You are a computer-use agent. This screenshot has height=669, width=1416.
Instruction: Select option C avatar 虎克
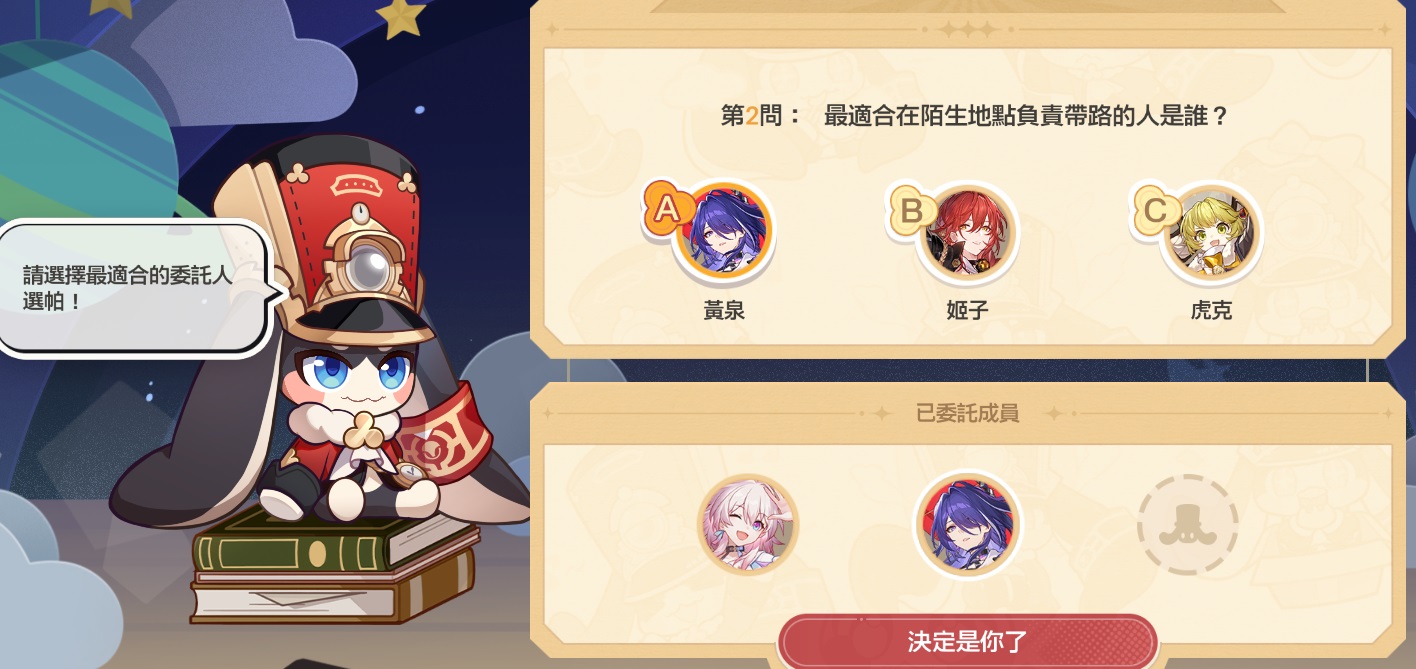(1211, 233)
